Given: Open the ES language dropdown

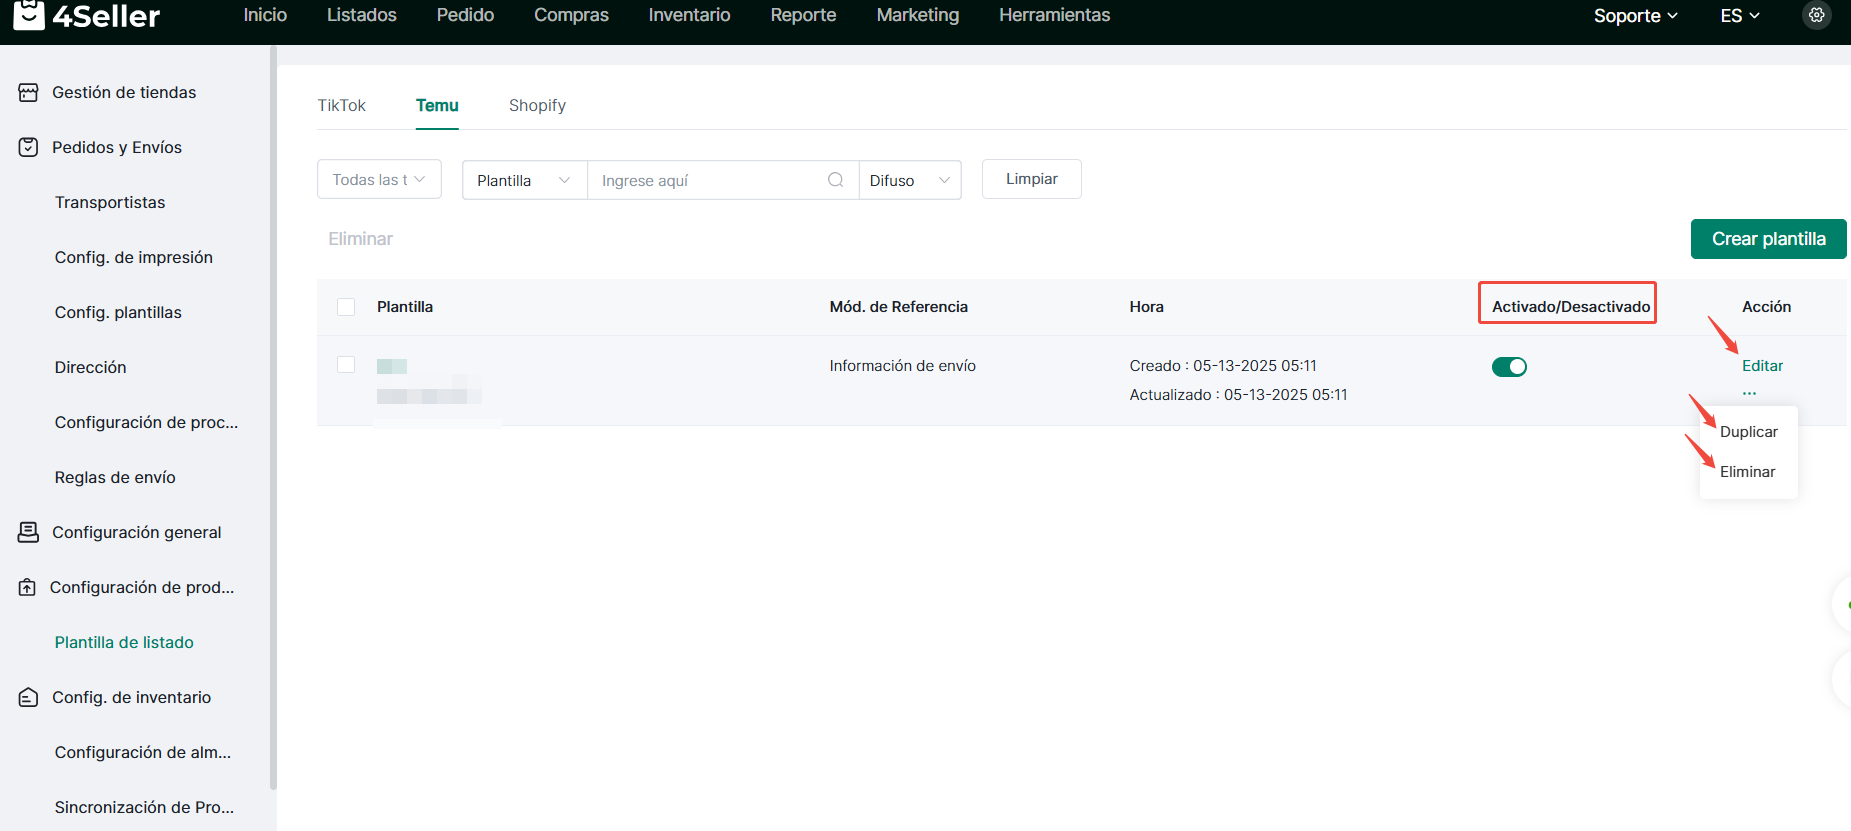Looking at the screenshot, I should tap(1740, 15).
